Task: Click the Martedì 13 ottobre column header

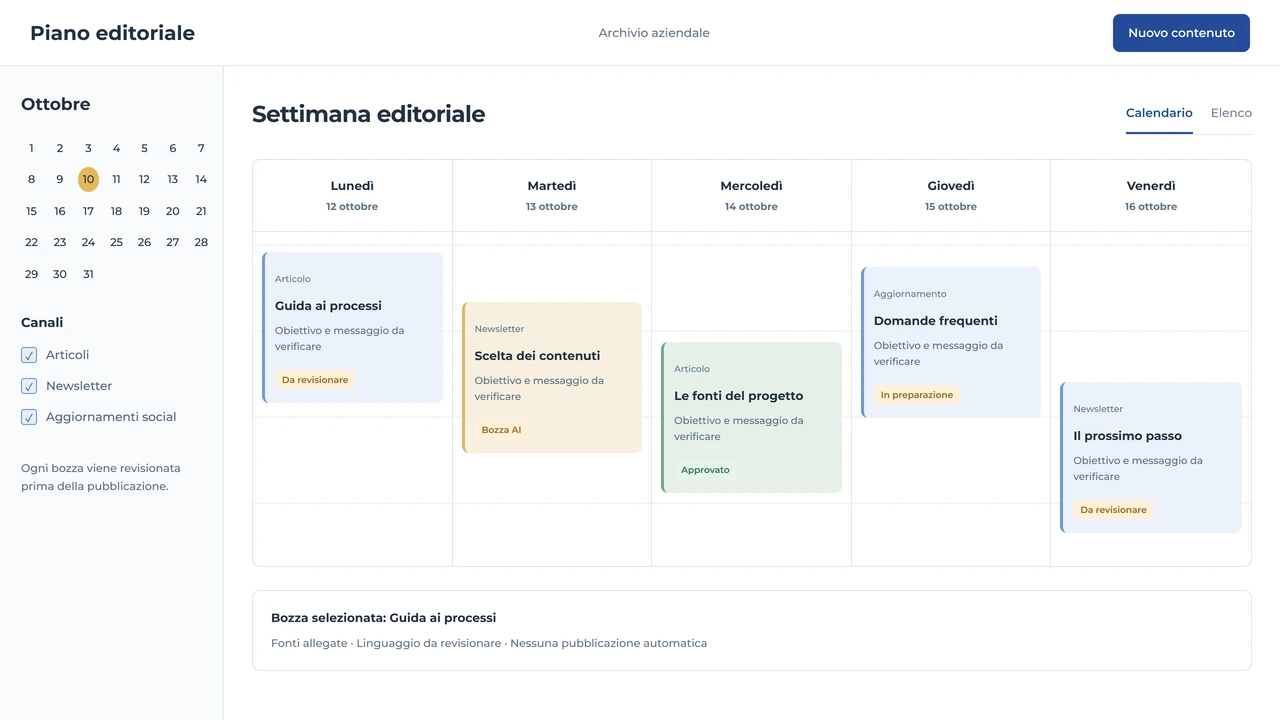Action: 552,196
